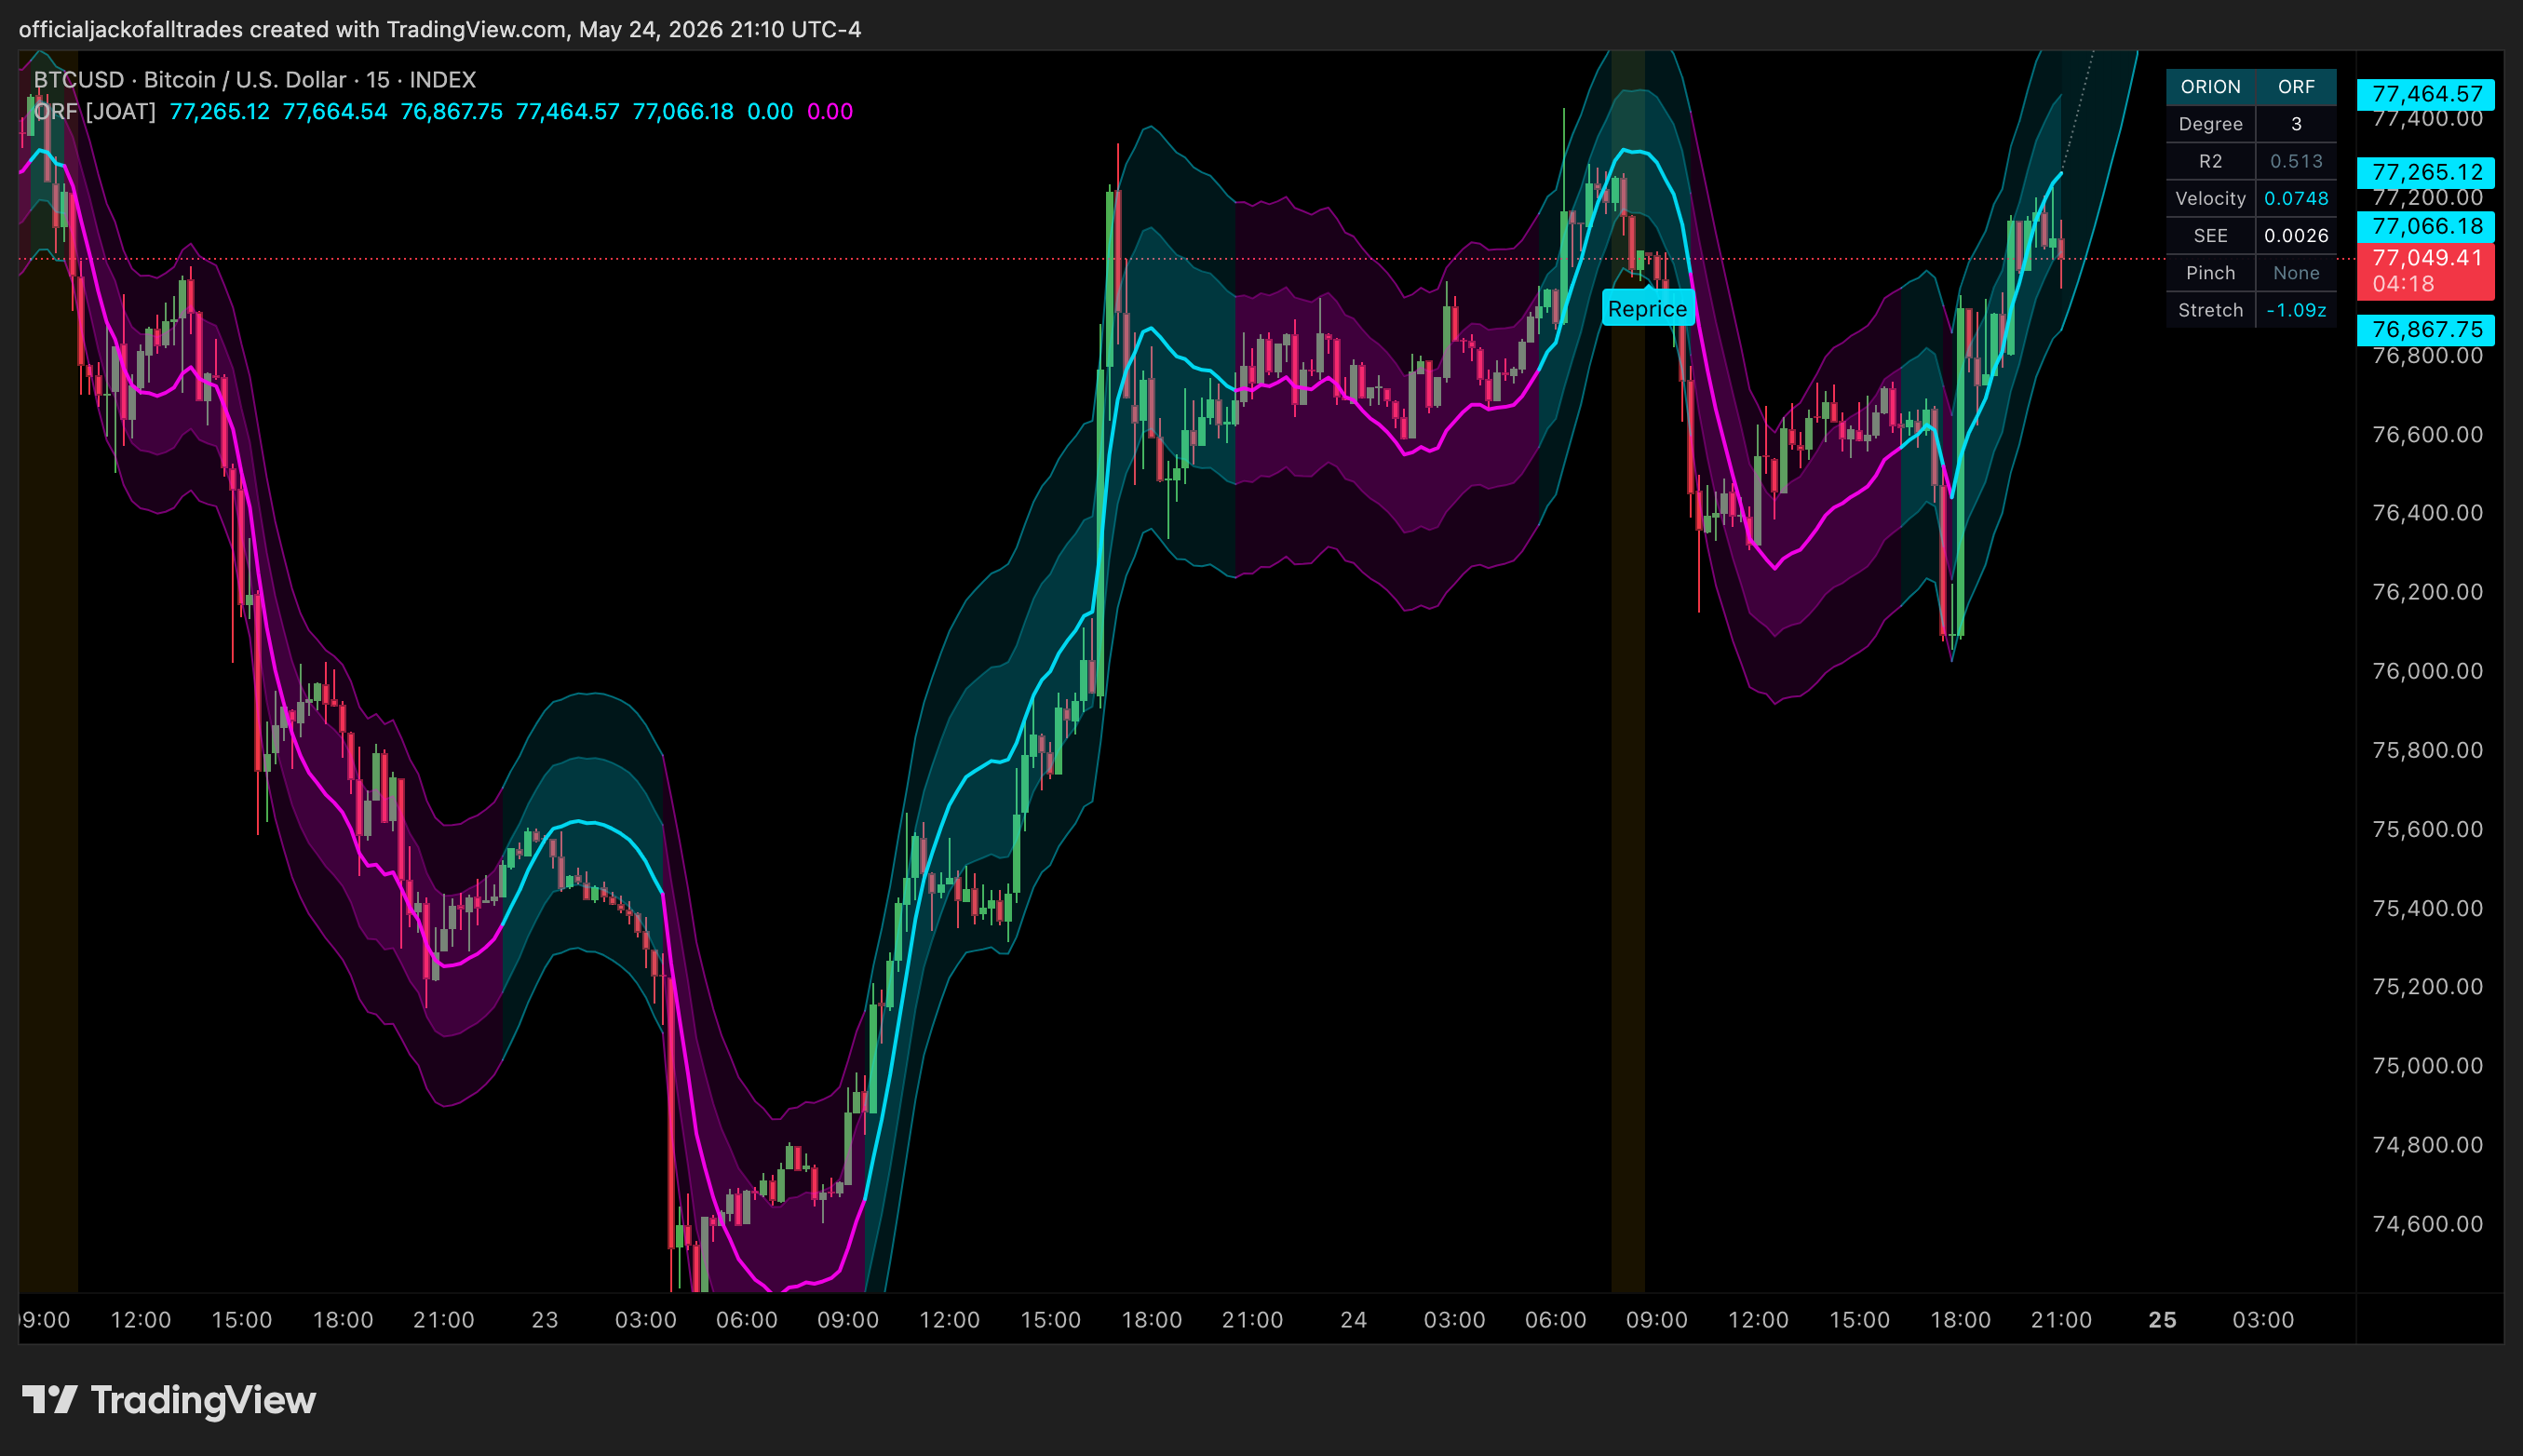The height and width of the screenshot is (1456, 2523).
Task: Click the 76,000.00 price scale tick
Action: tap(2427, 671)
